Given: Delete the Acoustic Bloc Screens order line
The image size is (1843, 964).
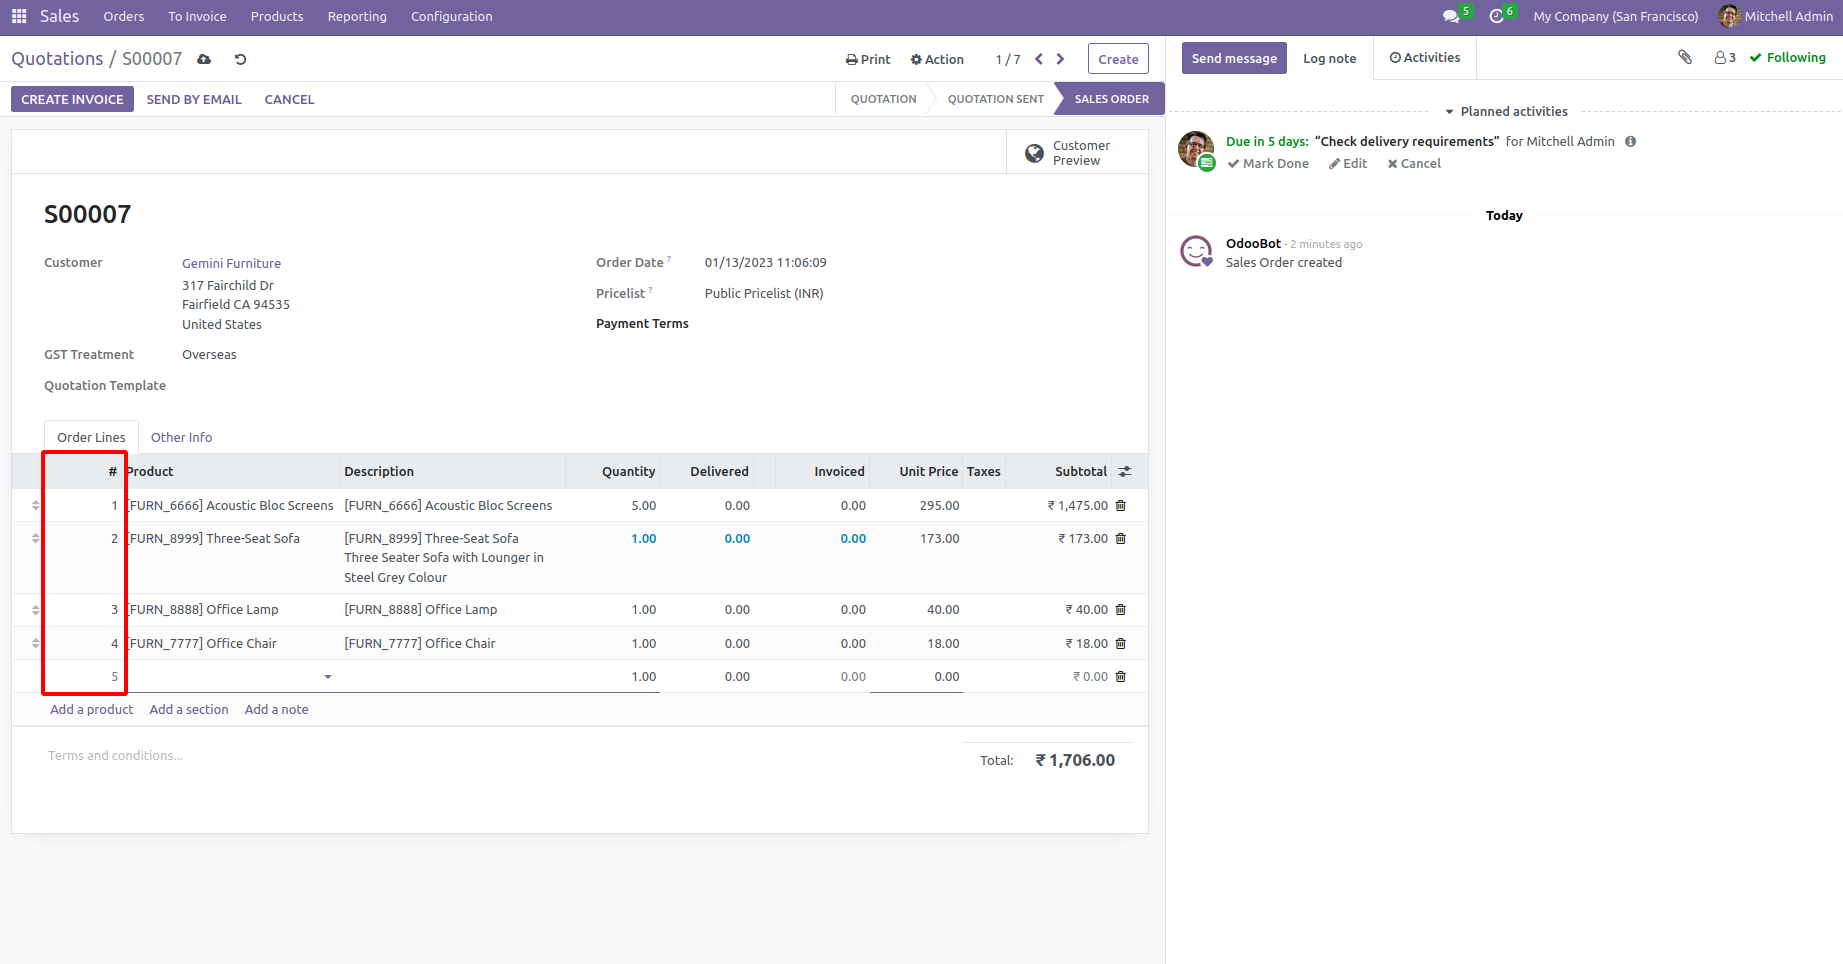Looking at the screenshot, I should click(x=1121, y=506).
